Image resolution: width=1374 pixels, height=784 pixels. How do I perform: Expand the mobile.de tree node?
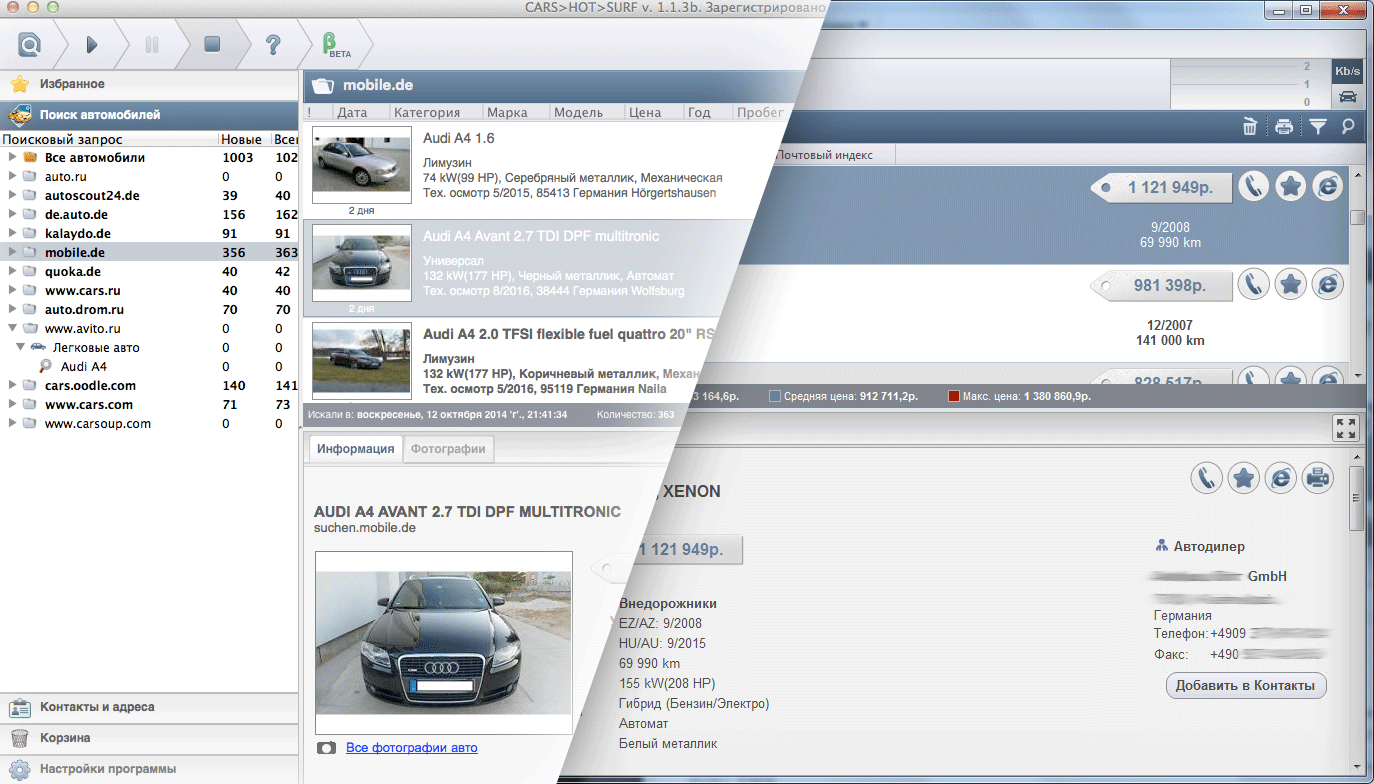tap(12, 252)
